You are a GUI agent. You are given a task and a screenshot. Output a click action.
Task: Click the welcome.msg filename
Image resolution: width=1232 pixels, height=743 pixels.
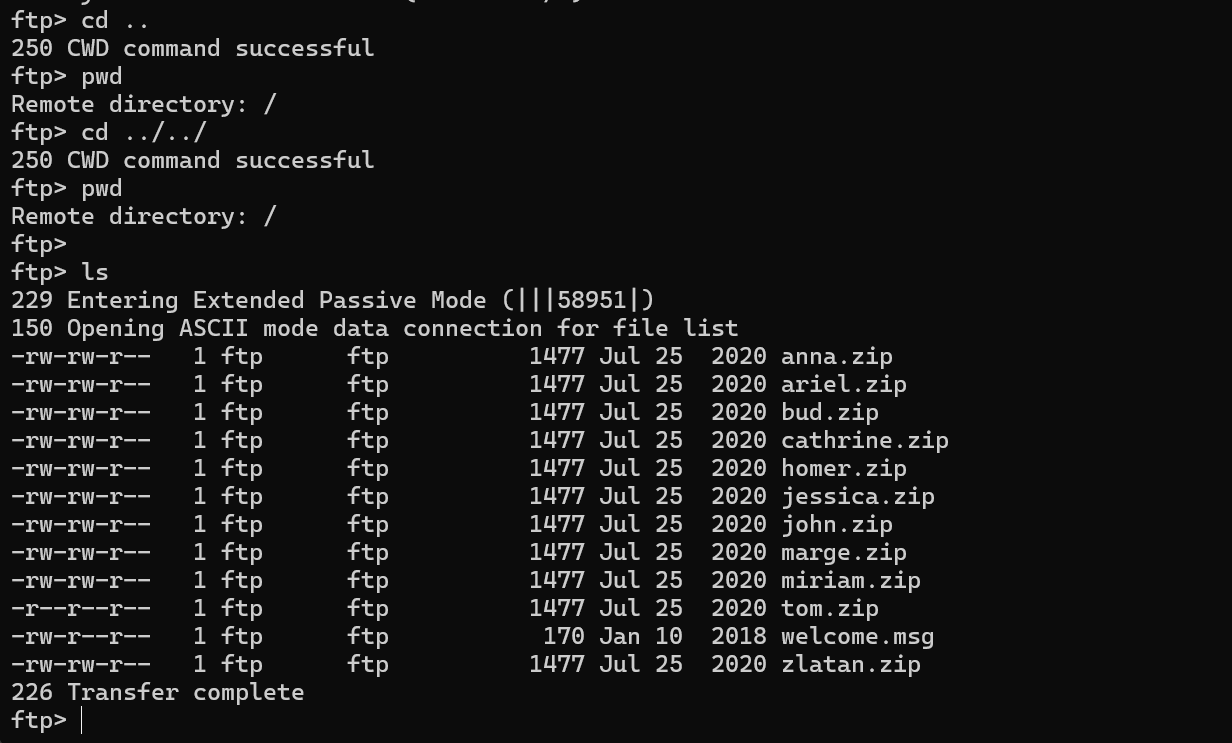pyautogui.click(x=857, y=637)
